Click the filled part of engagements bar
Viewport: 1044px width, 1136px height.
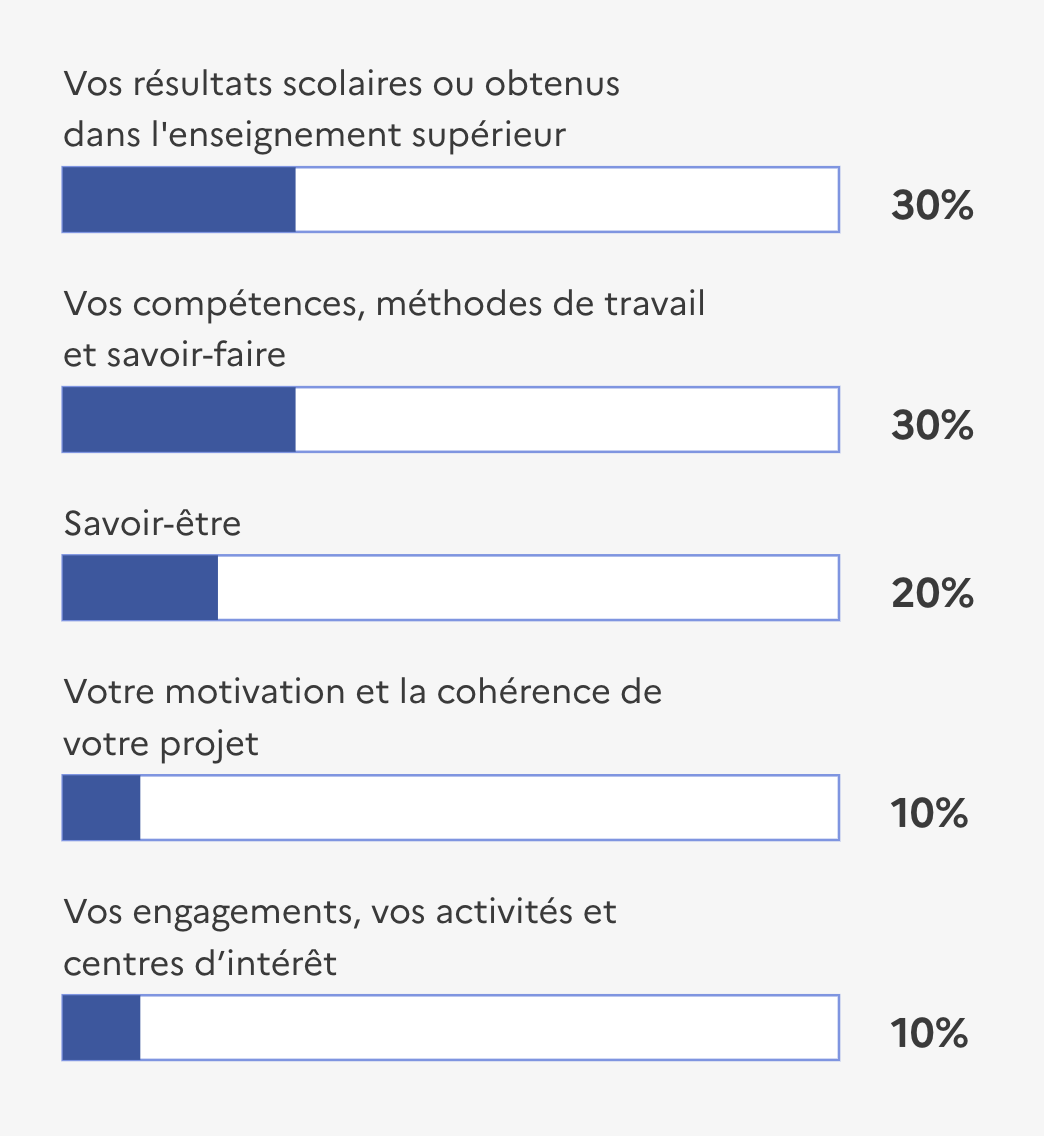101,1027
